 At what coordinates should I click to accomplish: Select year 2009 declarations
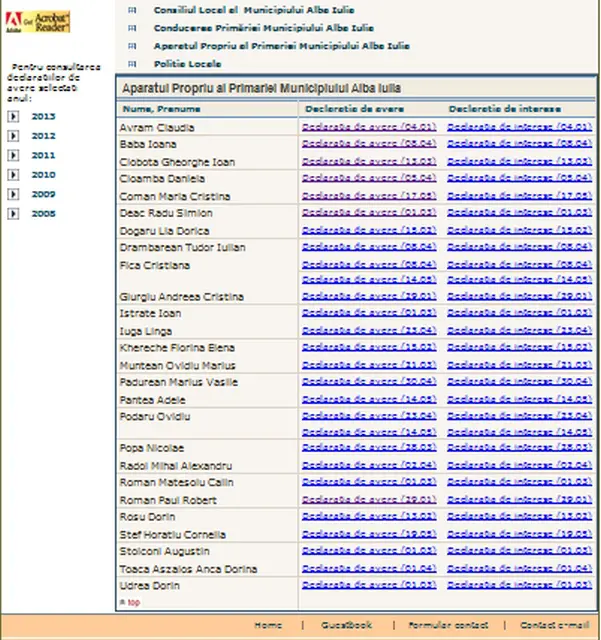[43, 194]
